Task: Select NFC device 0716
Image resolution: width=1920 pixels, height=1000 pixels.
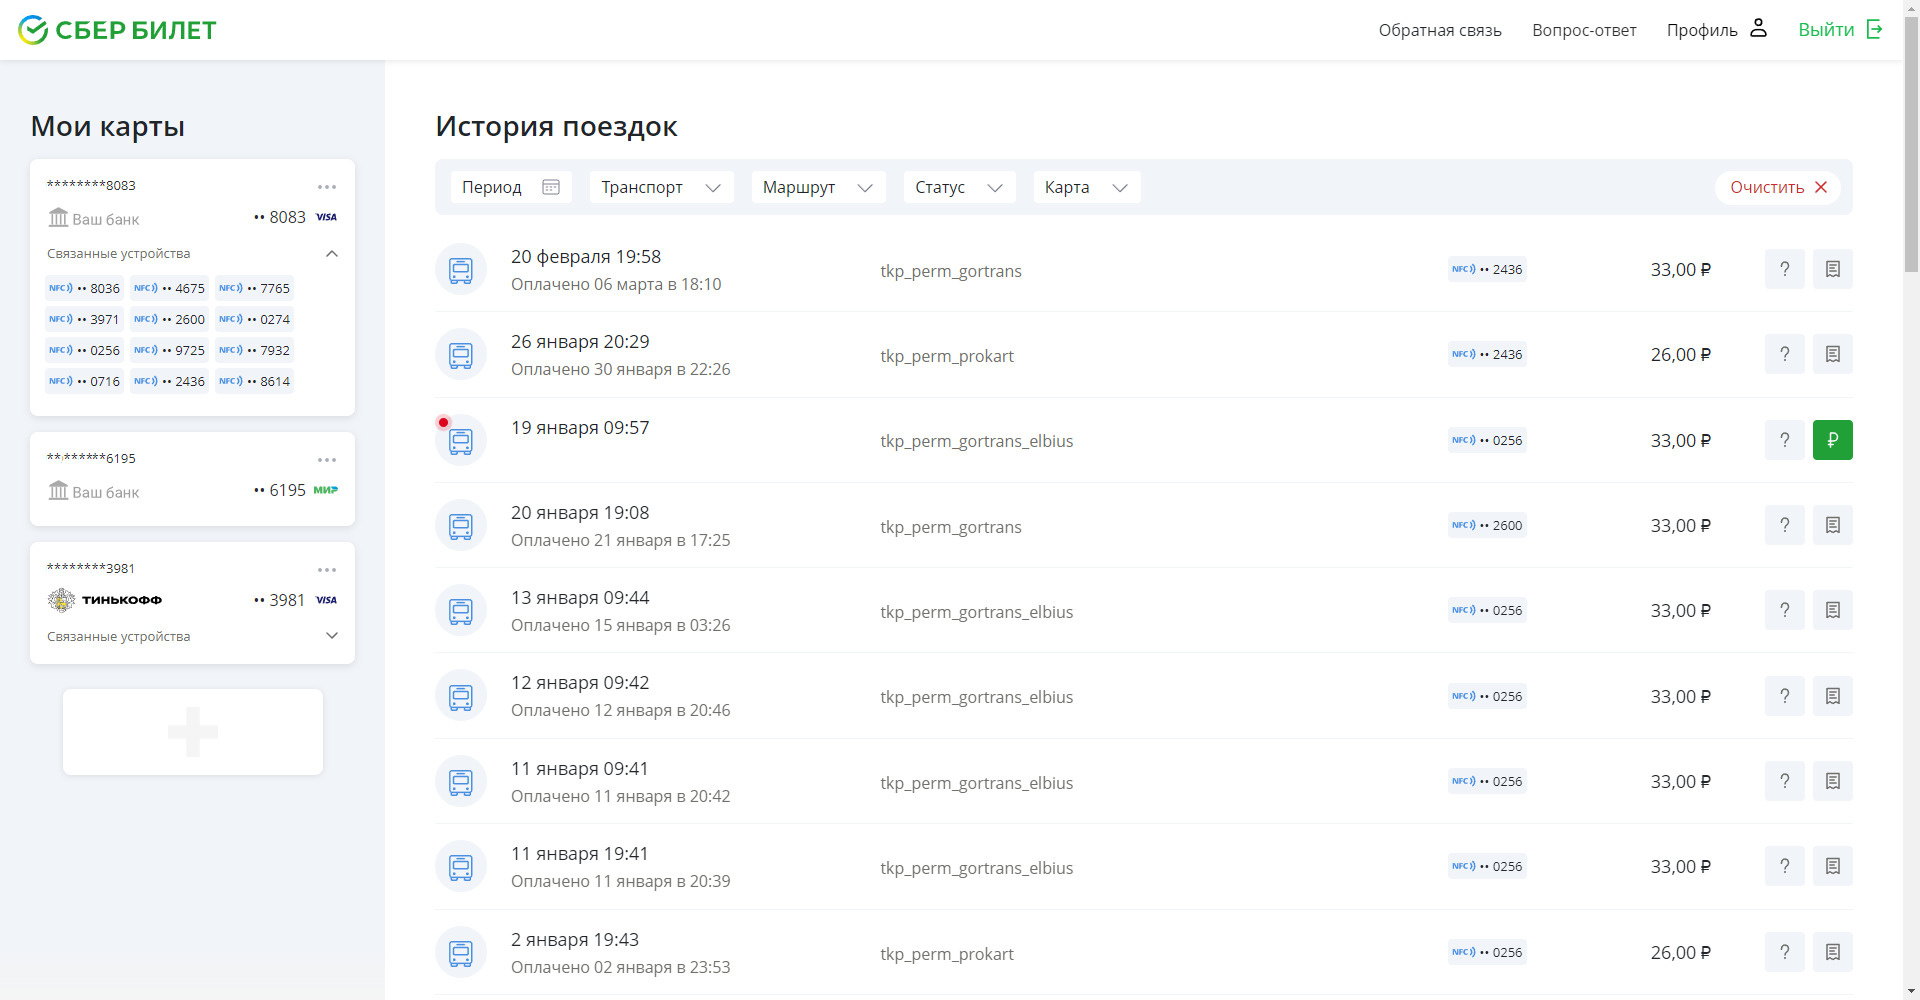Action: point(84,381)
